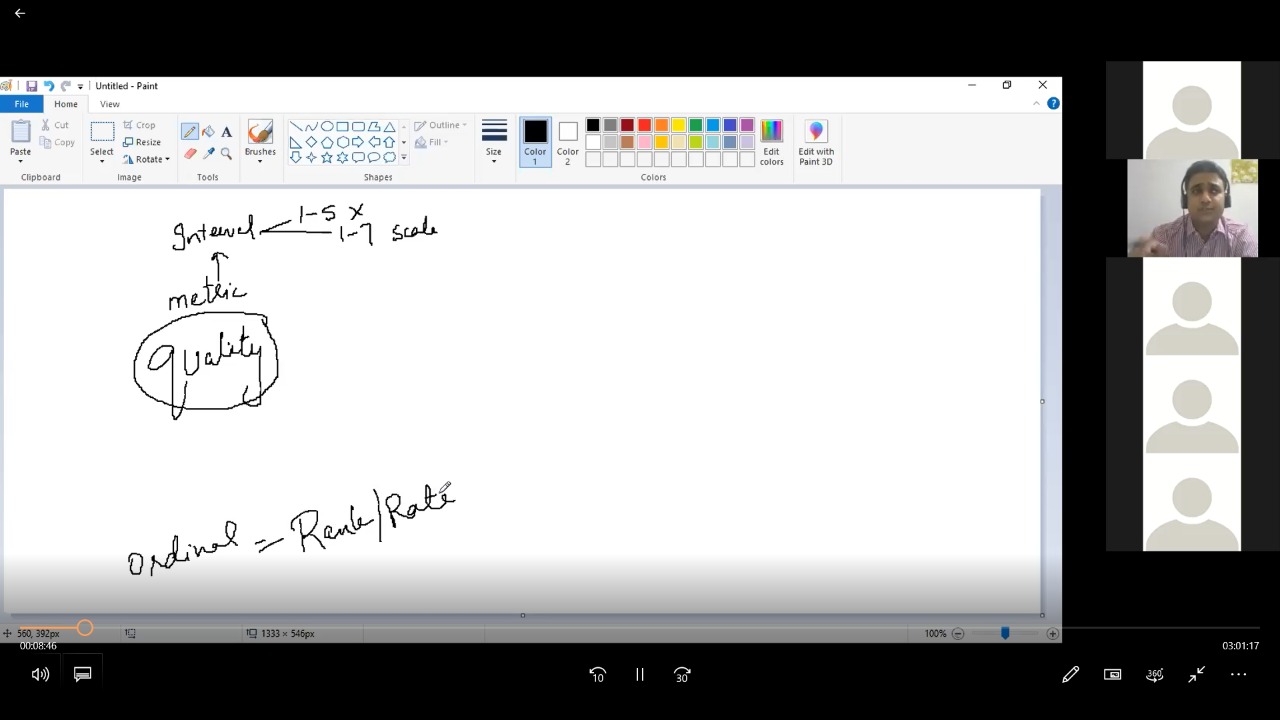Image resolution: width=1280 pixels, height=720 pixels.
Task: Click the topmost participant avatar tile
Action: 1192,110
